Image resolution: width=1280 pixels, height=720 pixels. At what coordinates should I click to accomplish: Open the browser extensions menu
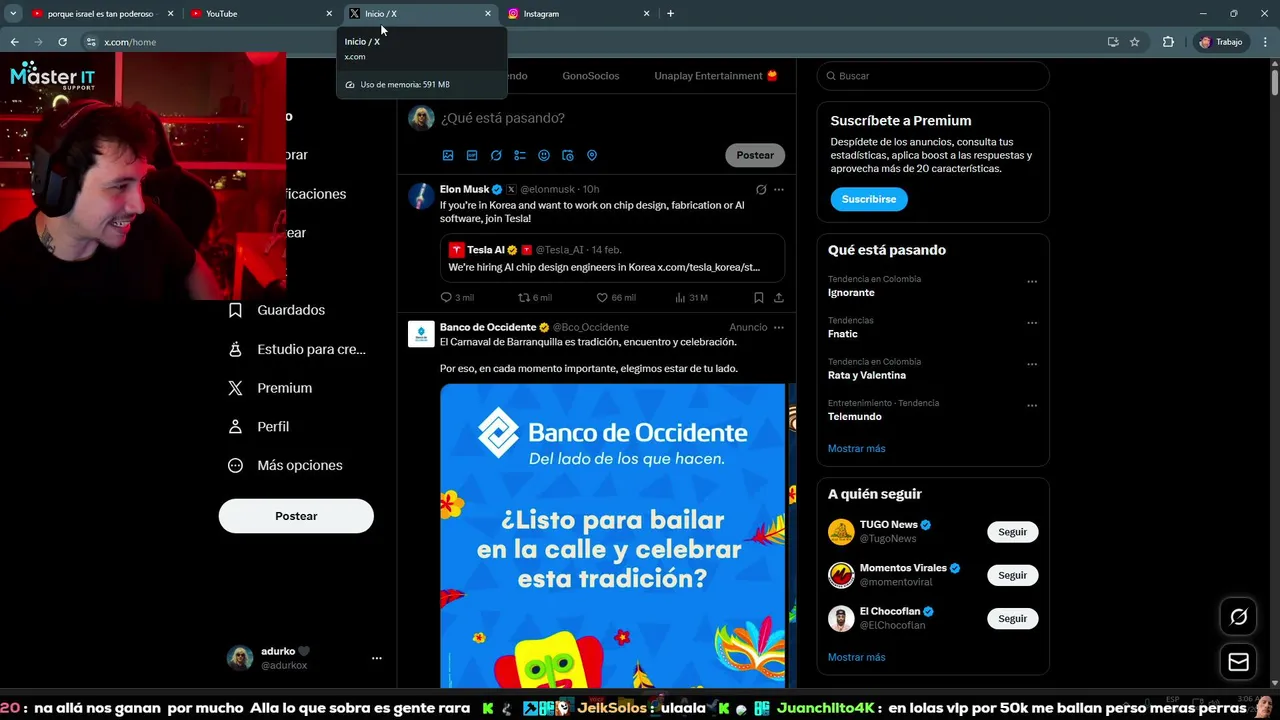click(x=1168, y=42)
